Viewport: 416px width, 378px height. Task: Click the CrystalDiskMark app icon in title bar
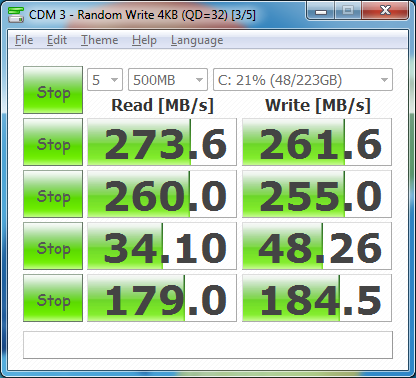pos(16,15)
